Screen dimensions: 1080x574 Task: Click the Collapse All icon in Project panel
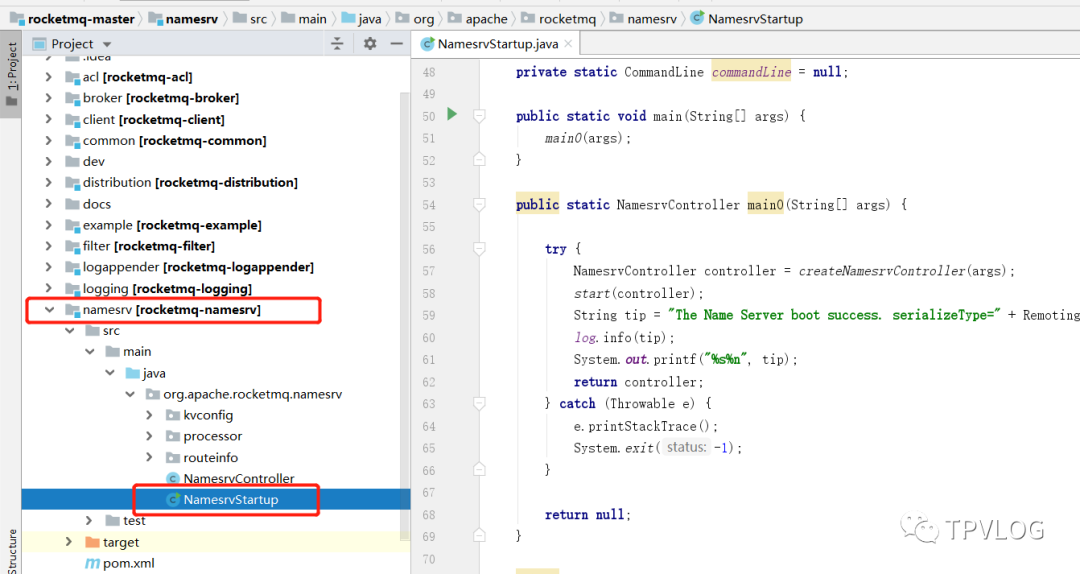pyautogui.click(x=337, y=43)
